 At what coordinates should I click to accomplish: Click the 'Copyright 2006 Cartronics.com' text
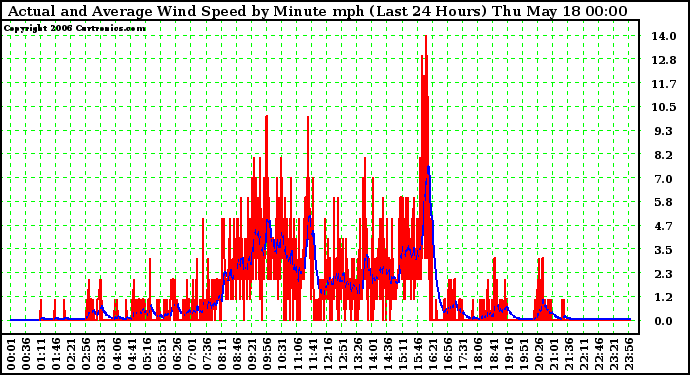coord(75,29)
